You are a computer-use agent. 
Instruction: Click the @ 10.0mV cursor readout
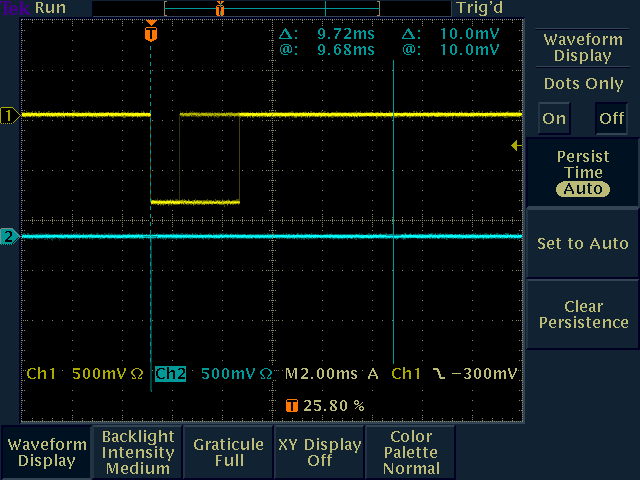point(451,50)
